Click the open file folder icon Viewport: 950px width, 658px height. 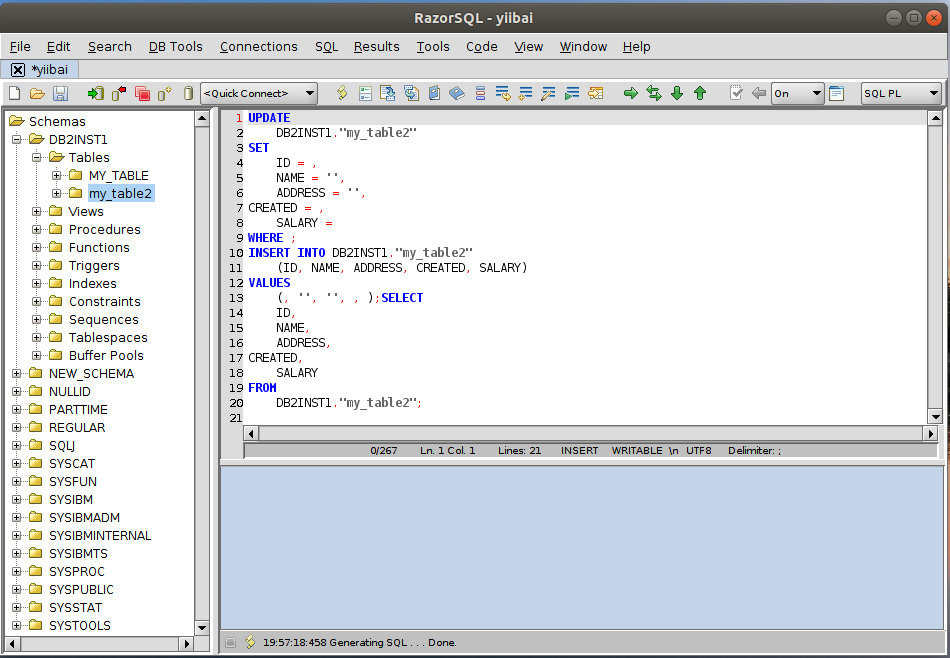(37, 93)
